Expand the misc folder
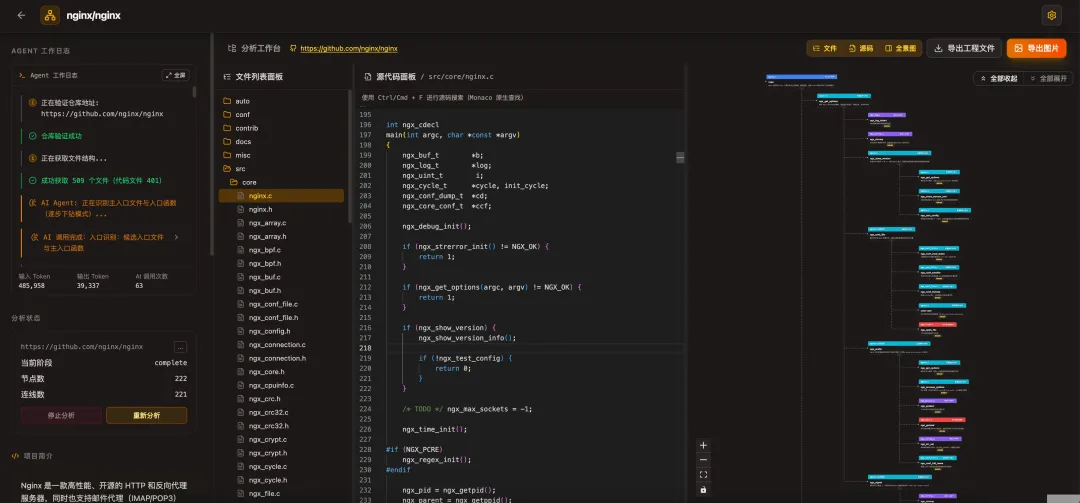The image size is (1080, 503). click(x=281, y=155)
